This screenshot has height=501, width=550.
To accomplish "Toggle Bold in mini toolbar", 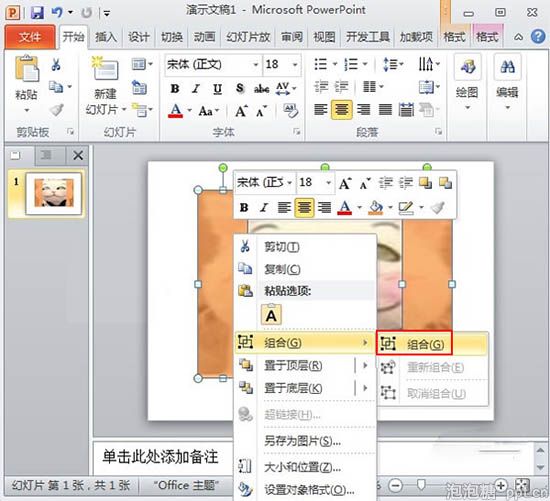I will pos(244,208).
